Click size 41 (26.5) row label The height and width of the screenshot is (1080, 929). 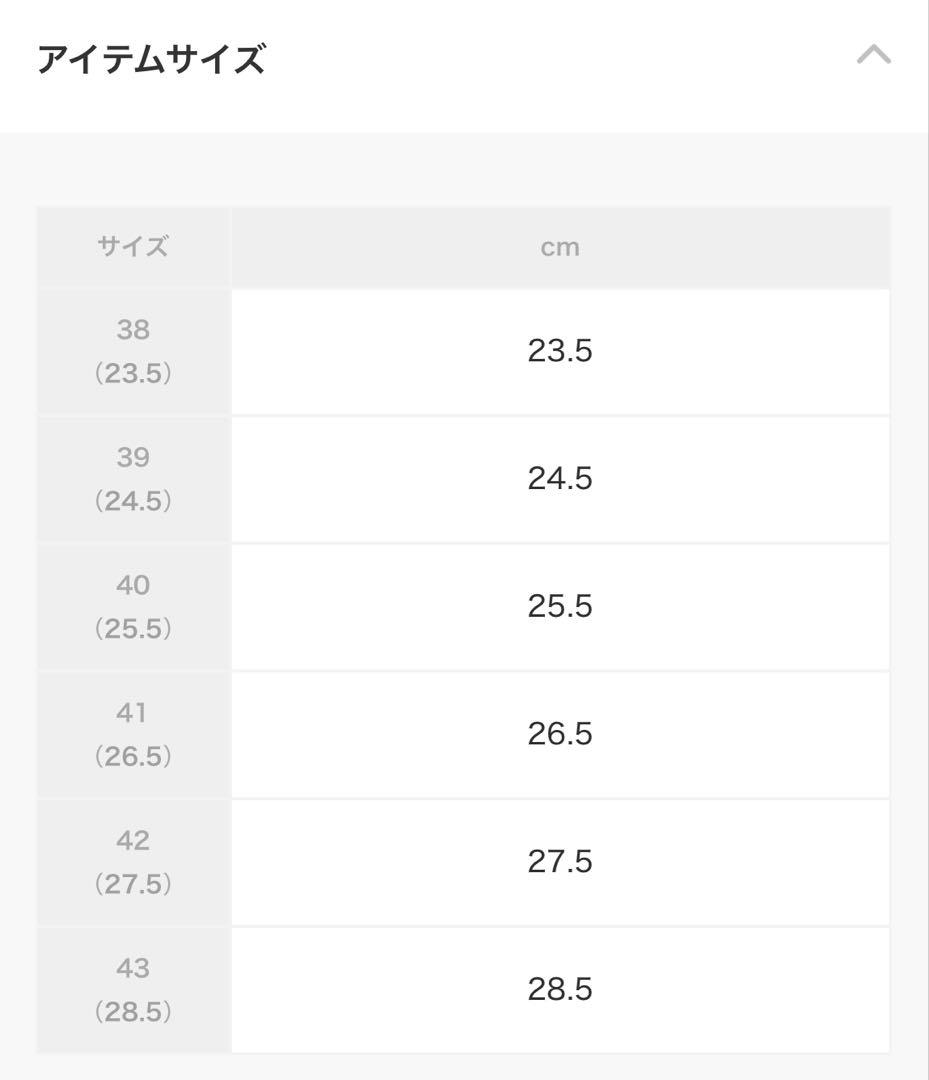coord(134,734)
